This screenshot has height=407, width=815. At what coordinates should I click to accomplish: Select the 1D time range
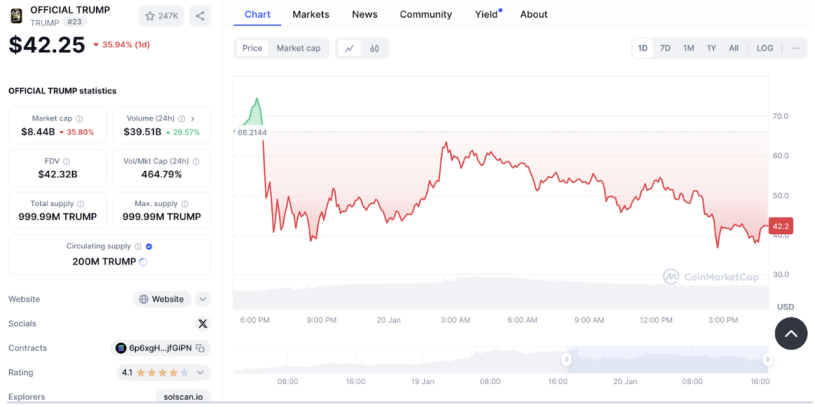pyautogui.click(x=642, y=48)
